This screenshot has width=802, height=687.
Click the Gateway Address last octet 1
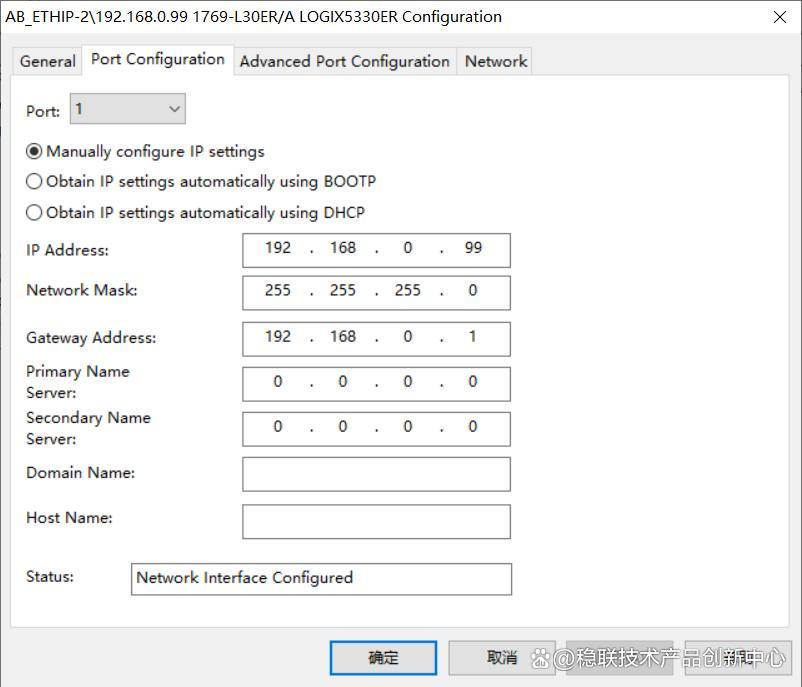click(x=473, y=337)
